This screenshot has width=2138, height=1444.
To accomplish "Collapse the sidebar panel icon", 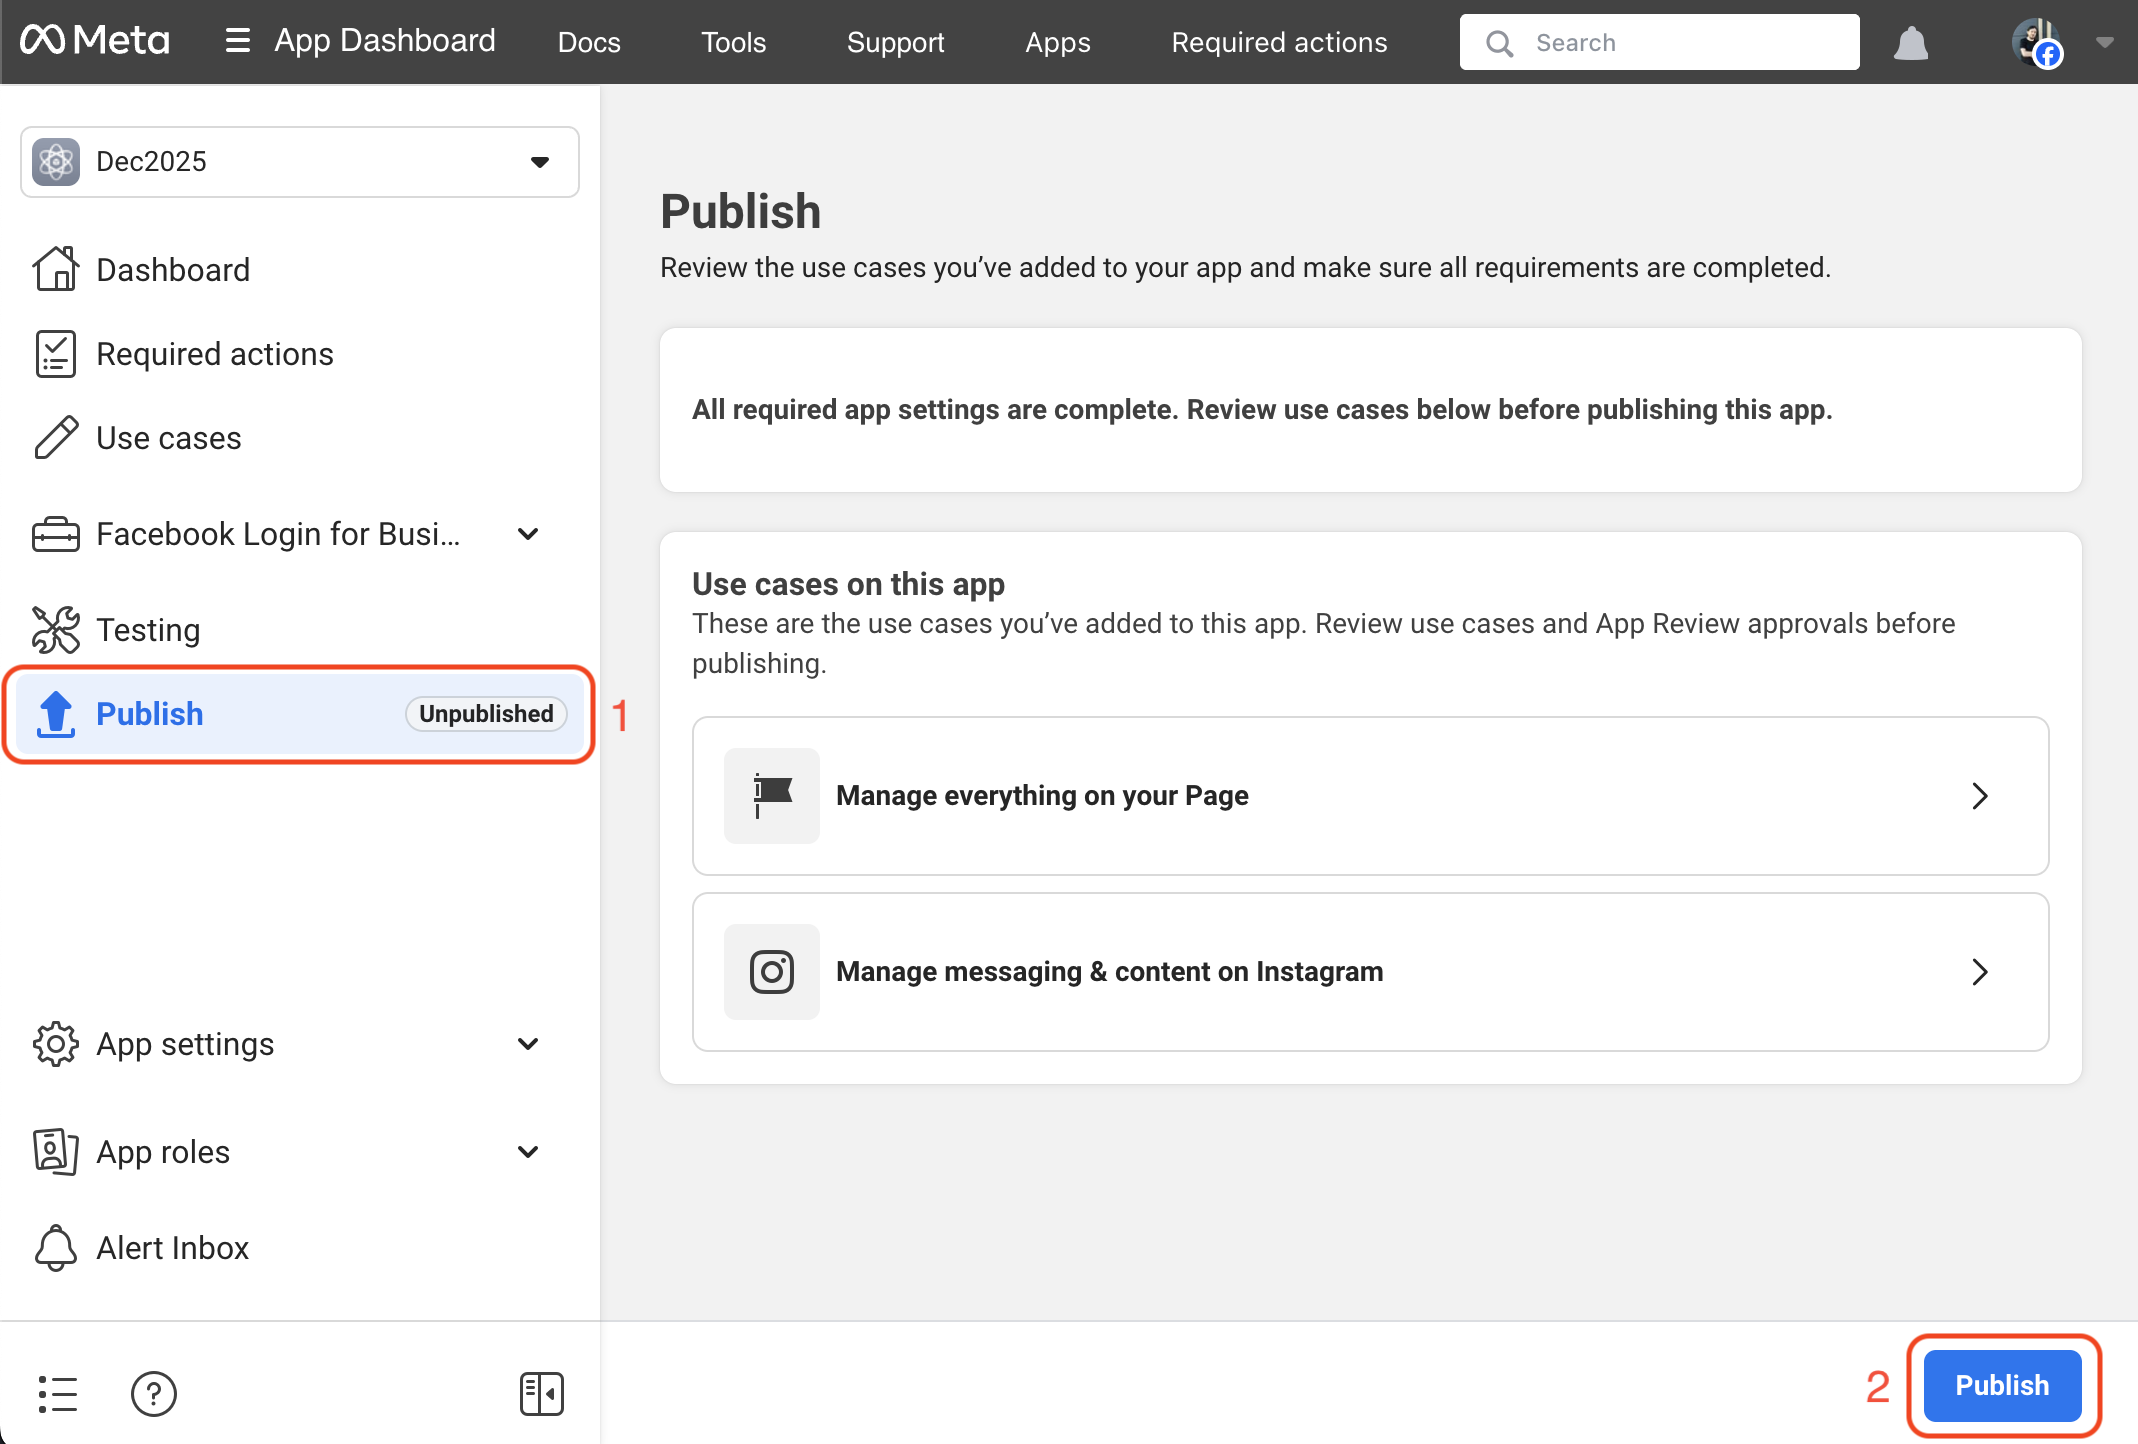I will 541,1393.
